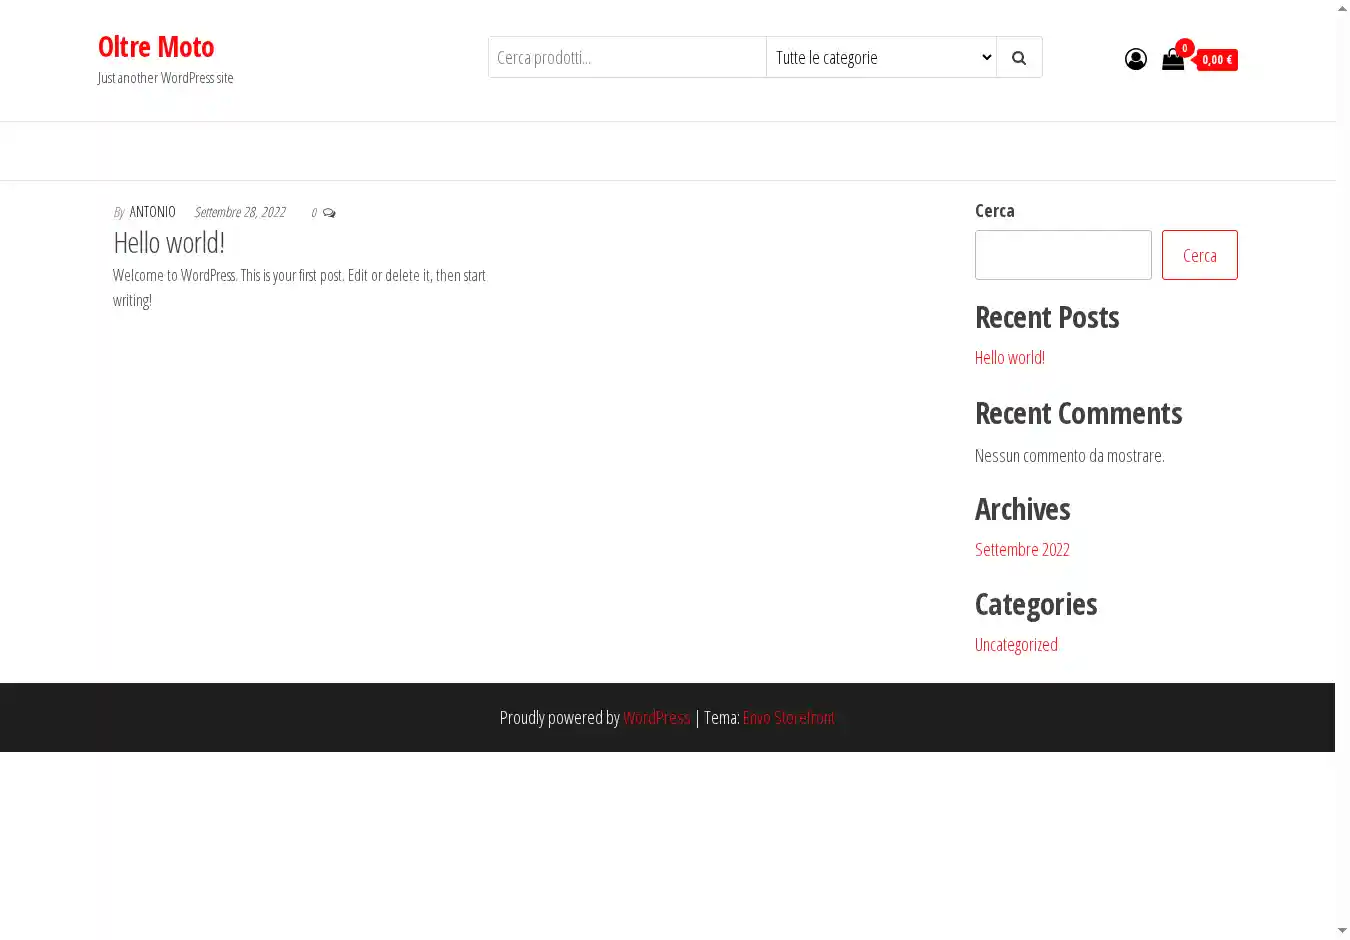1350x940 pixels.
Task: Open the Oltre Moto site title
Action: tap(156, 47)
